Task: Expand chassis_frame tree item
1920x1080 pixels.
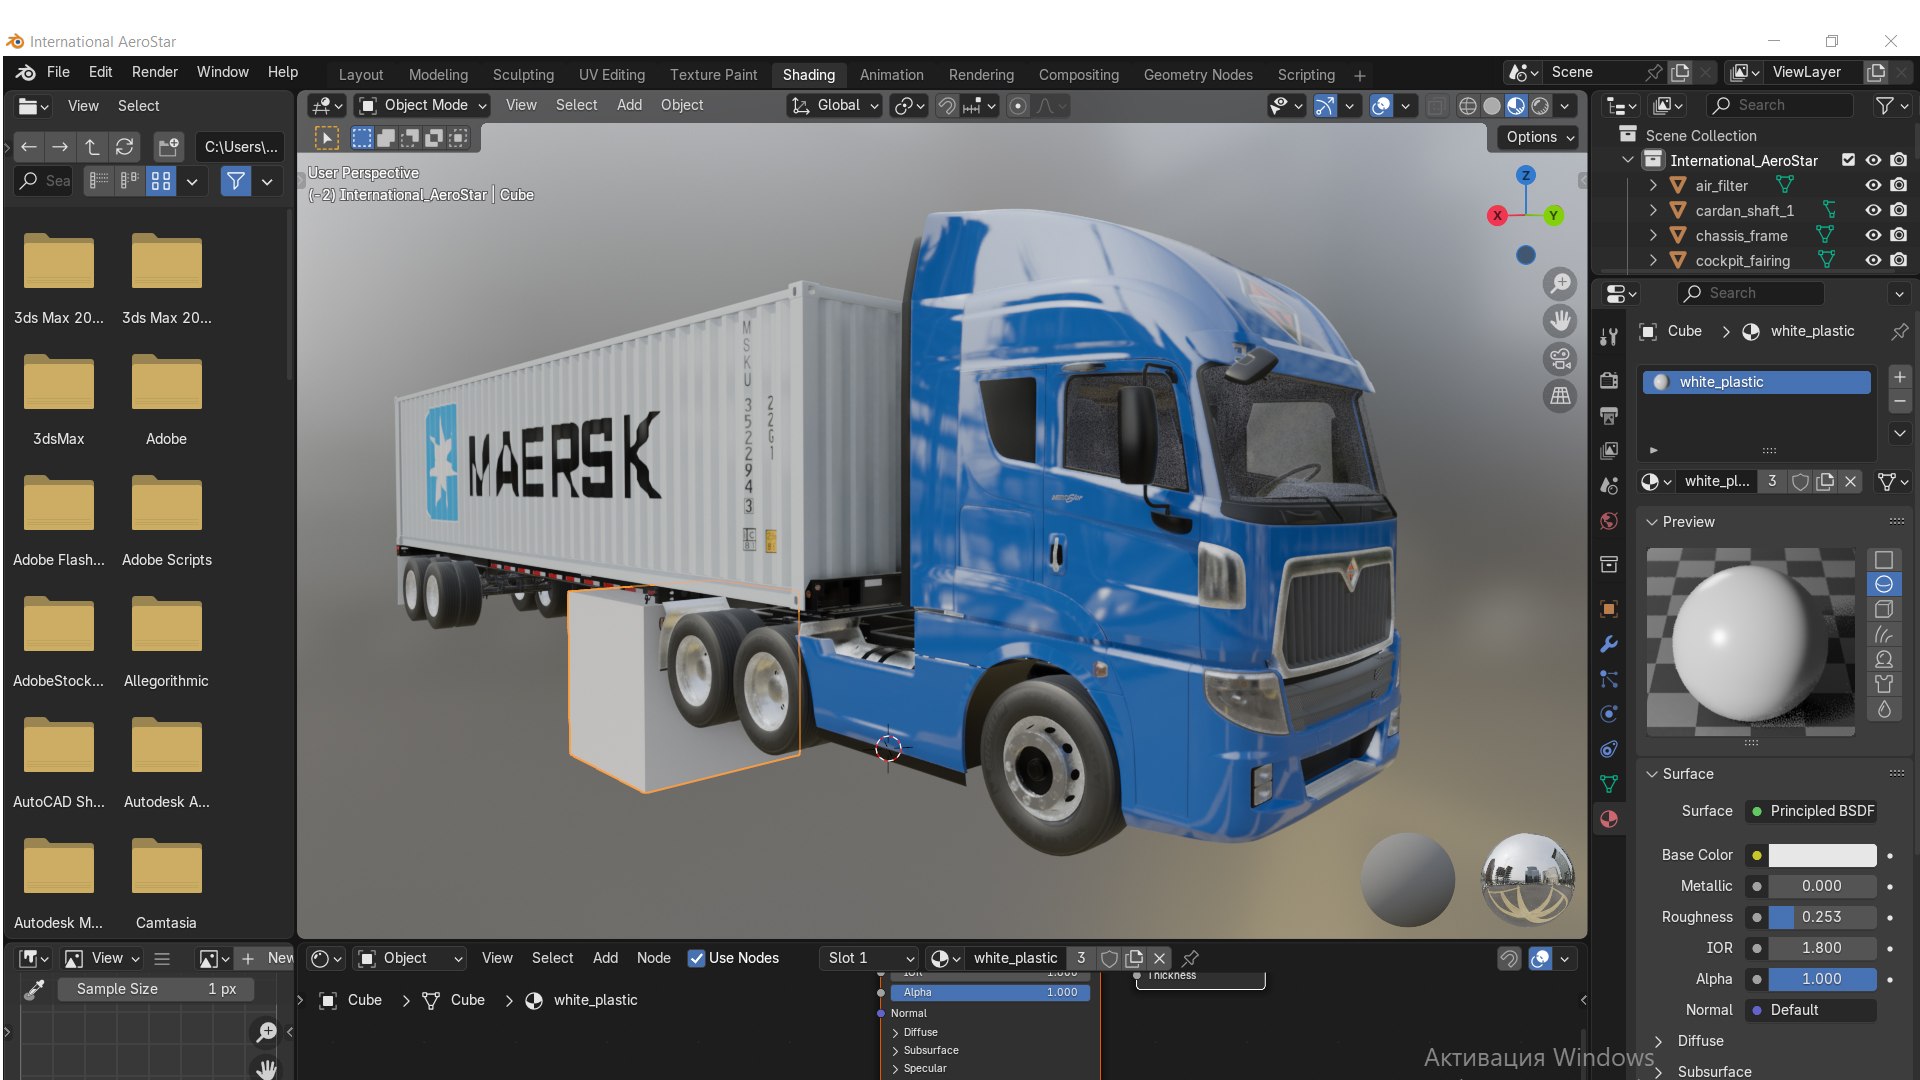Action: tap(1653, 235)
